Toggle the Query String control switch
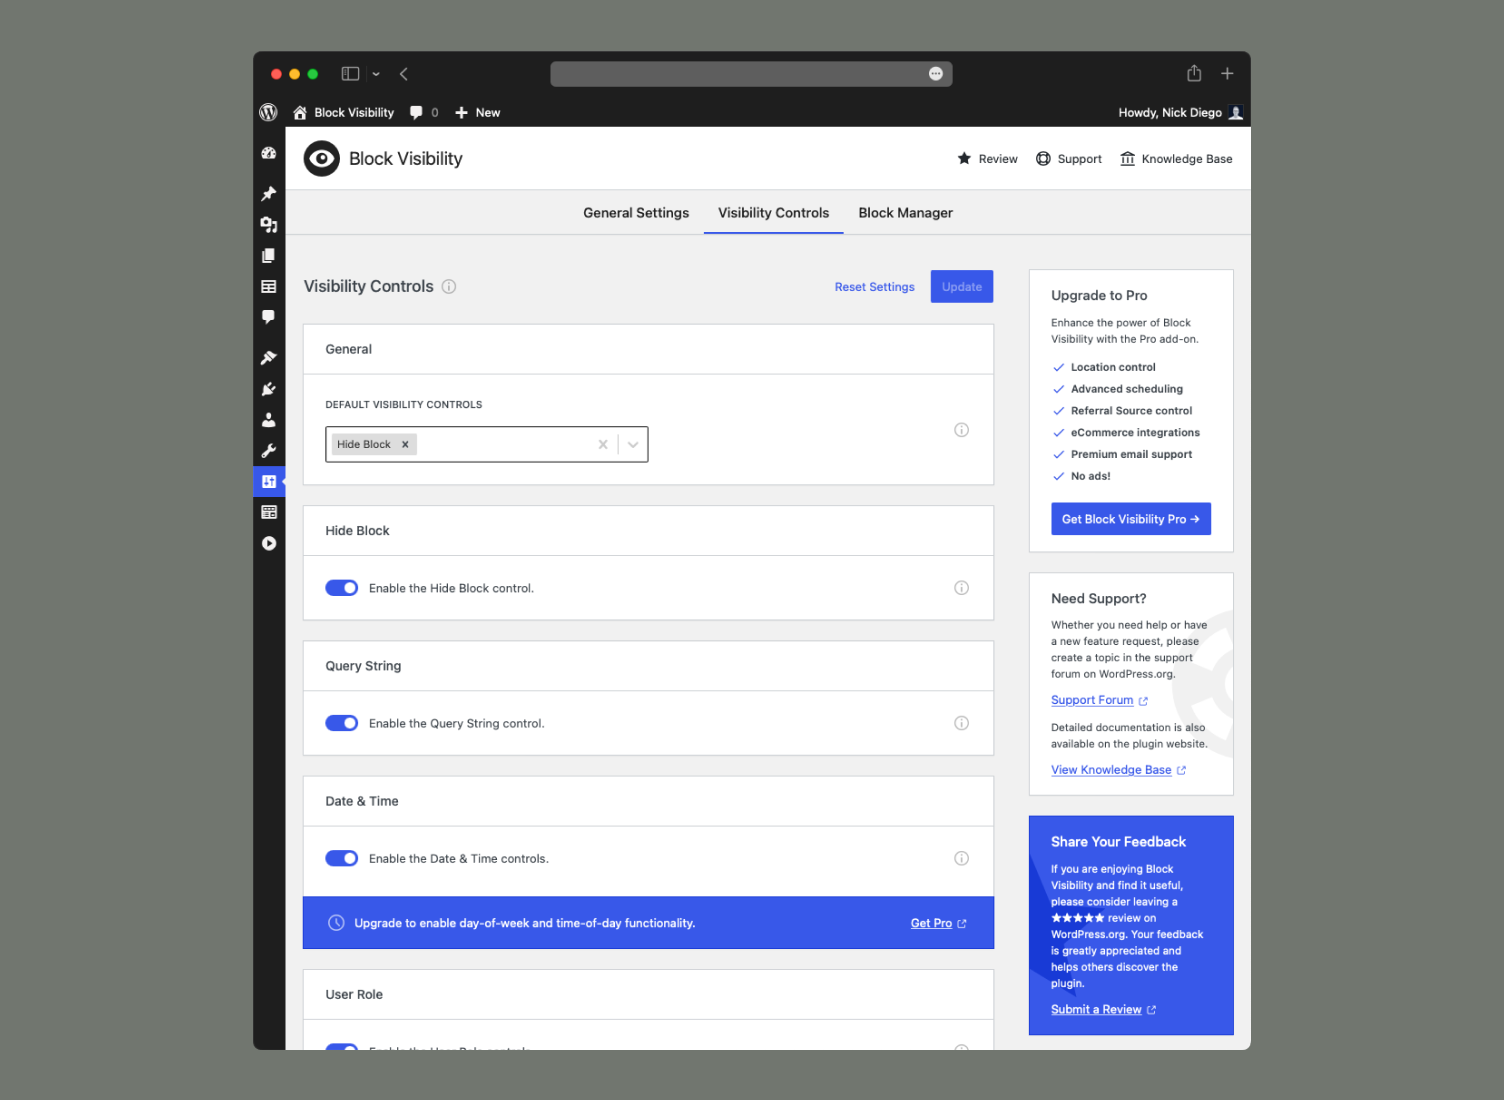The width and height of the screenshot is (1504, 1100). tap(342, 723)
